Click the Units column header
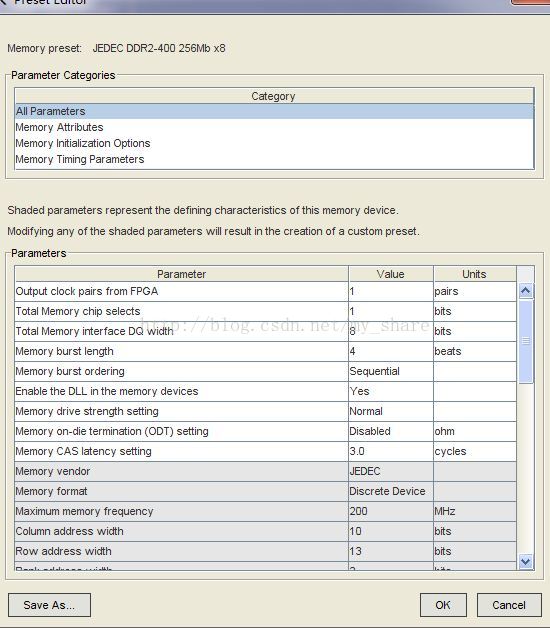Viewport: 550px width, 628px height. pyautogui.click(x=475, y=274)
